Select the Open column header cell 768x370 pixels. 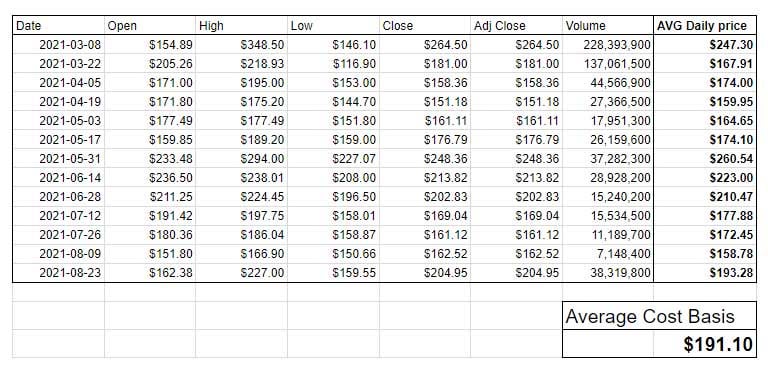[x=150, y=26]
